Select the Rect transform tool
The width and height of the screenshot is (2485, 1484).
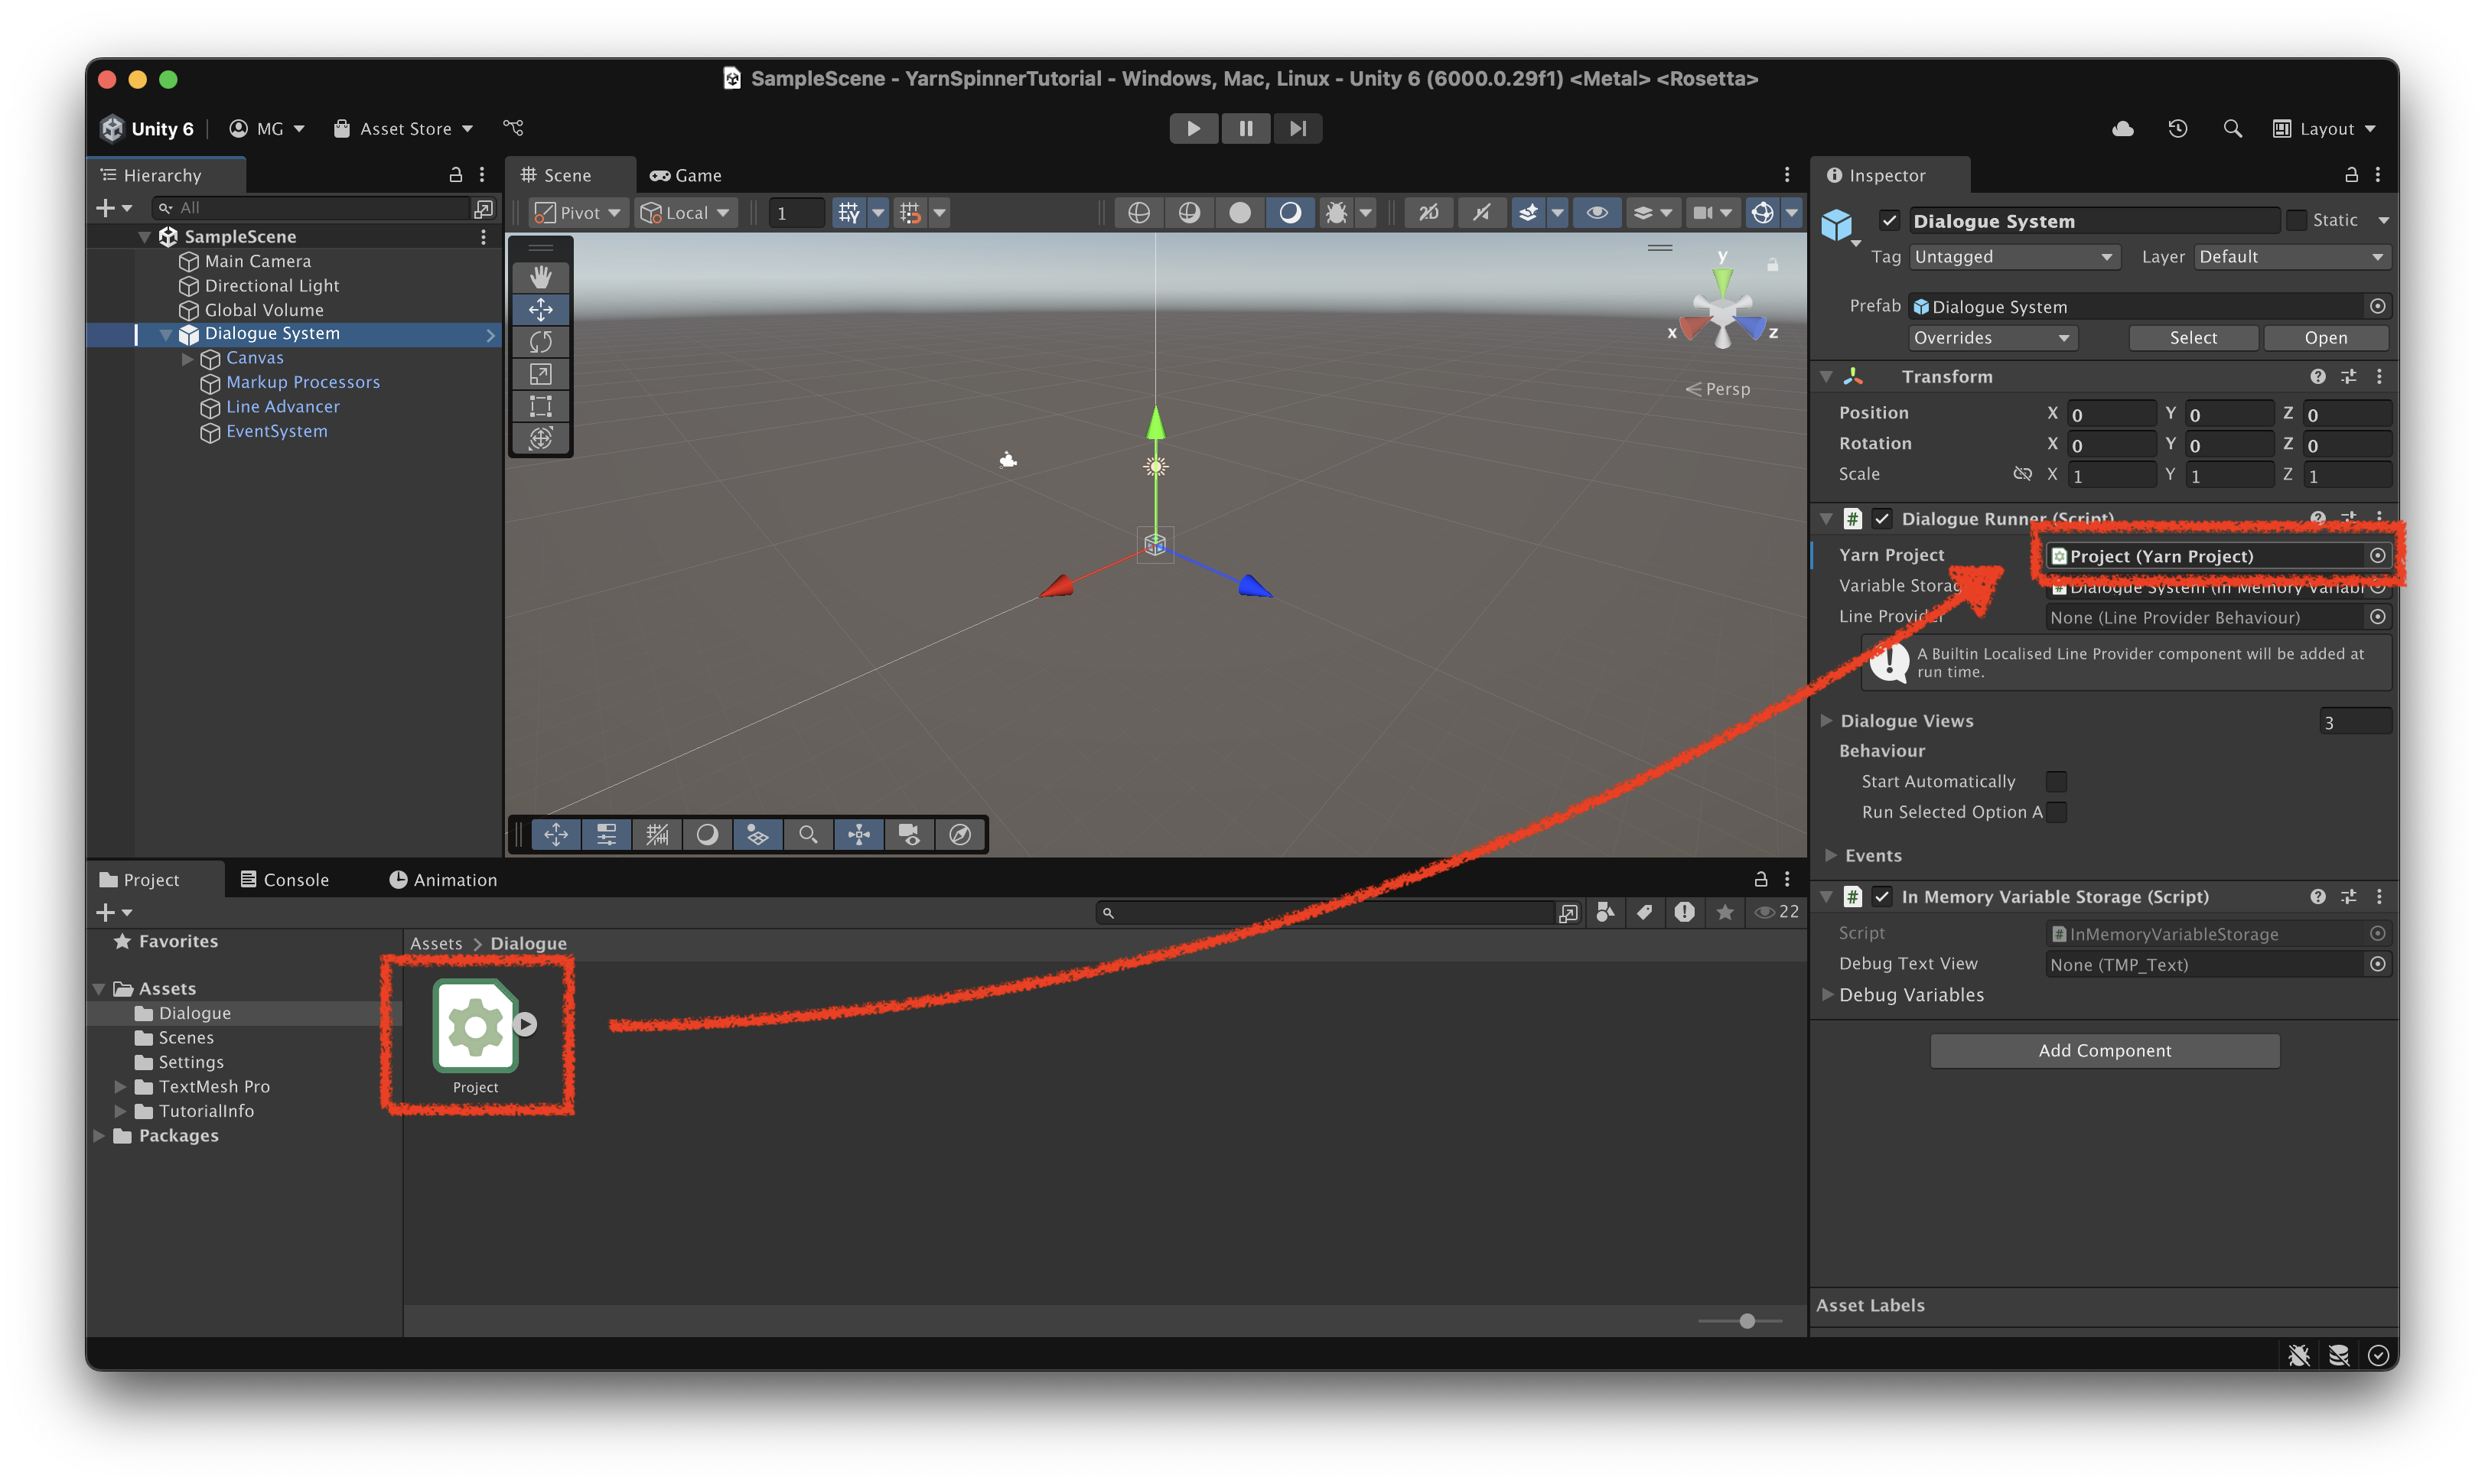541,406
